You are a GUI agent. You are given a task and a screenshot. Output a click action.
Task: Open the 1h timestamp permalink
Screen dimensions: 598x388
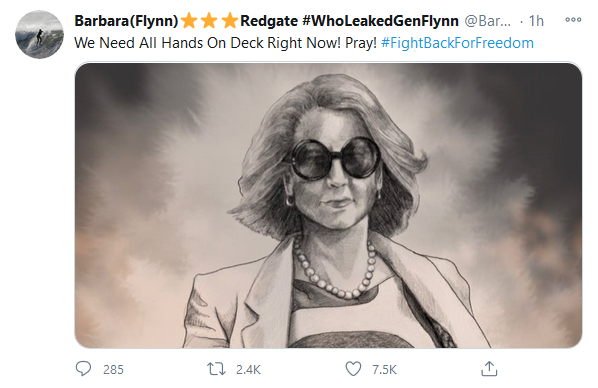tap(536, 21)
